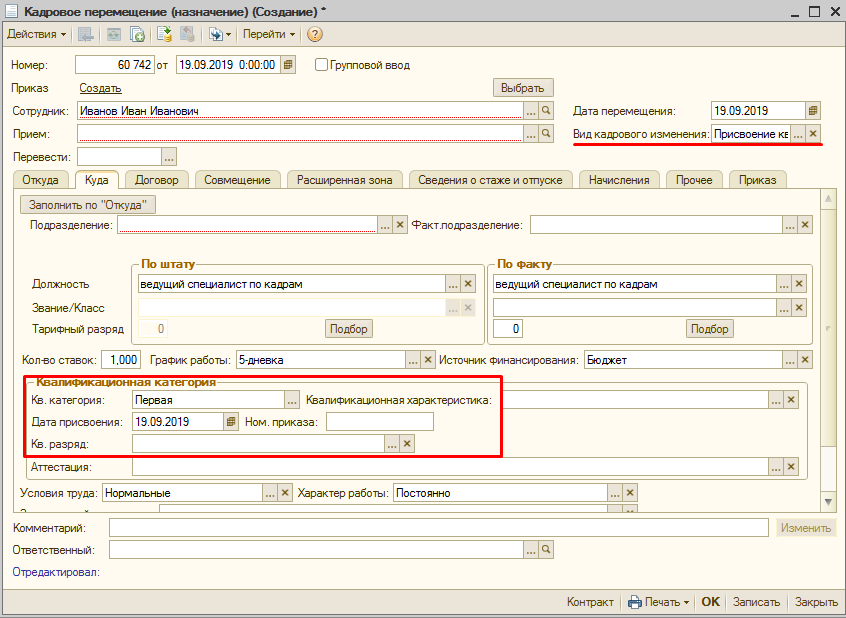The height and width of the screenshot is (618, 846).
Task: Open calendar for Дата присвоения field
Action: pos(231,422)
